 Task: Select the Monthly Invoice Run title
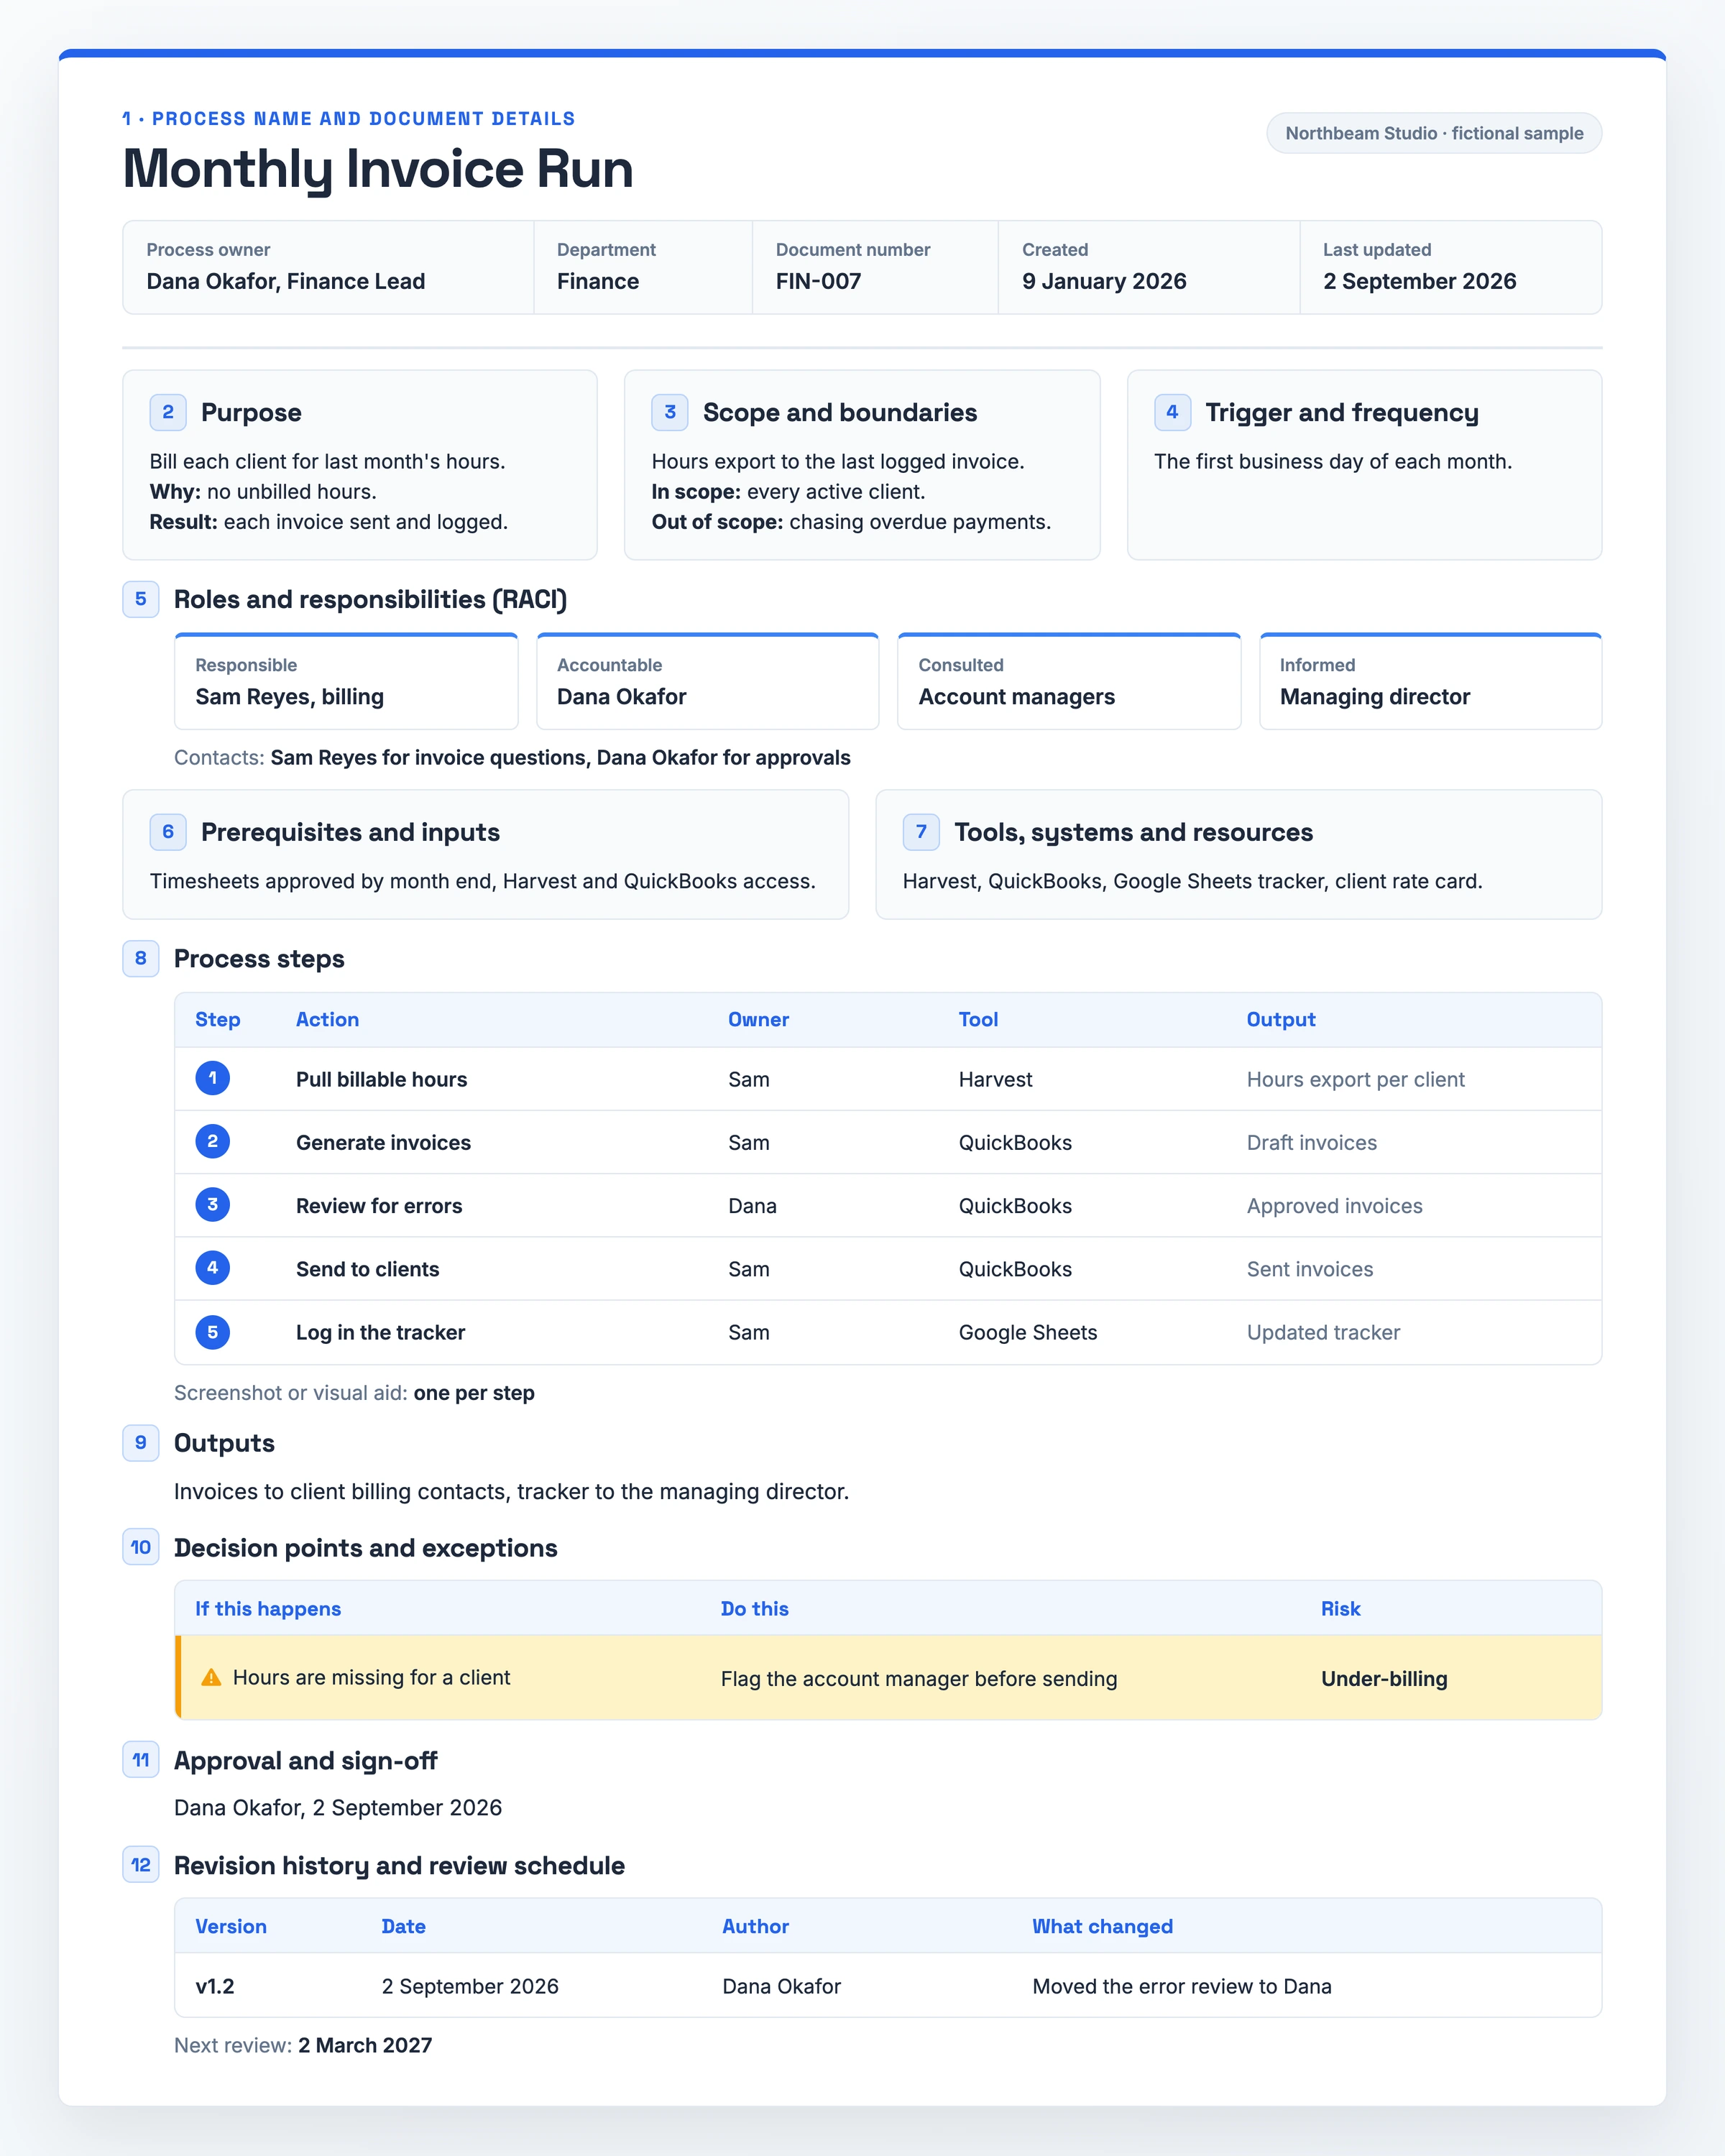(x=378, y=168)
